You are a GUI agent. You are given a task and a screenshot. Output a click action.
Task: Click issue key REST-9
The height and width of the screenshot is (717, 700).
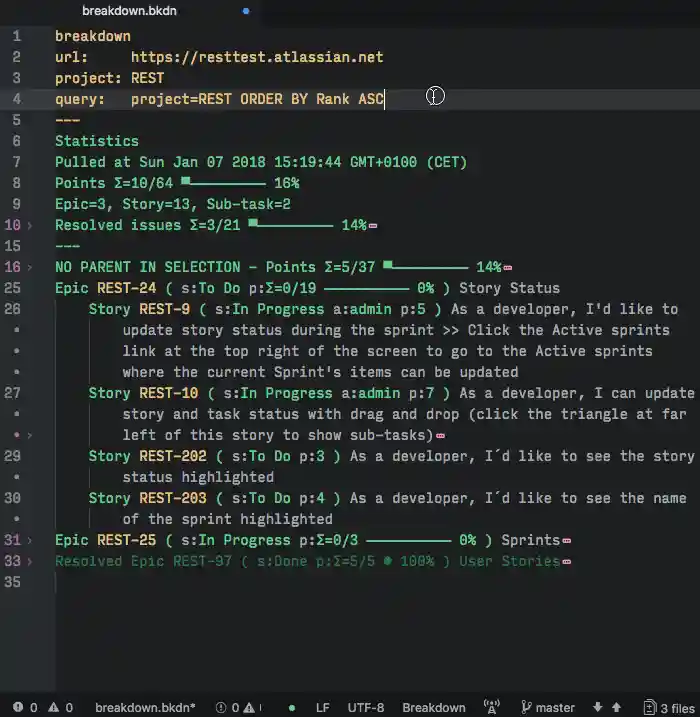tap(165, 309)
